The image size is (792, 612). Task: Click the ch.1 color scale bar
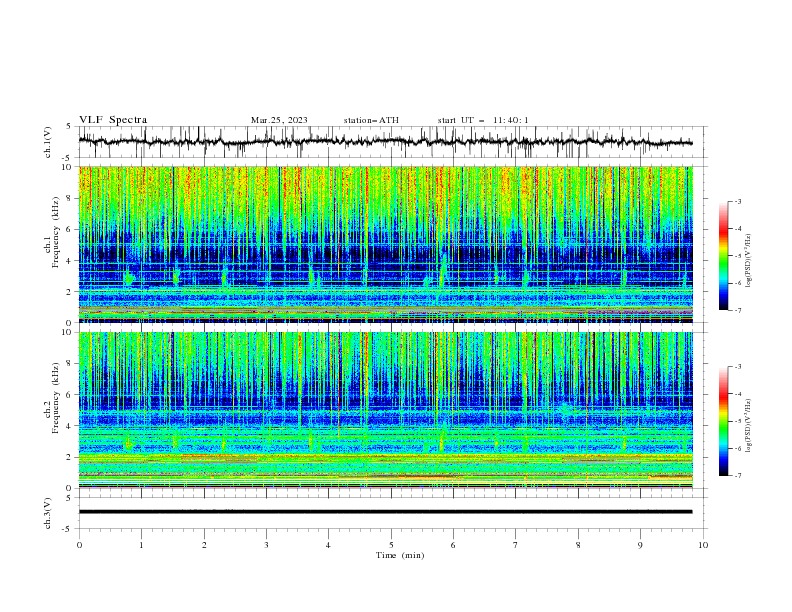723,256
